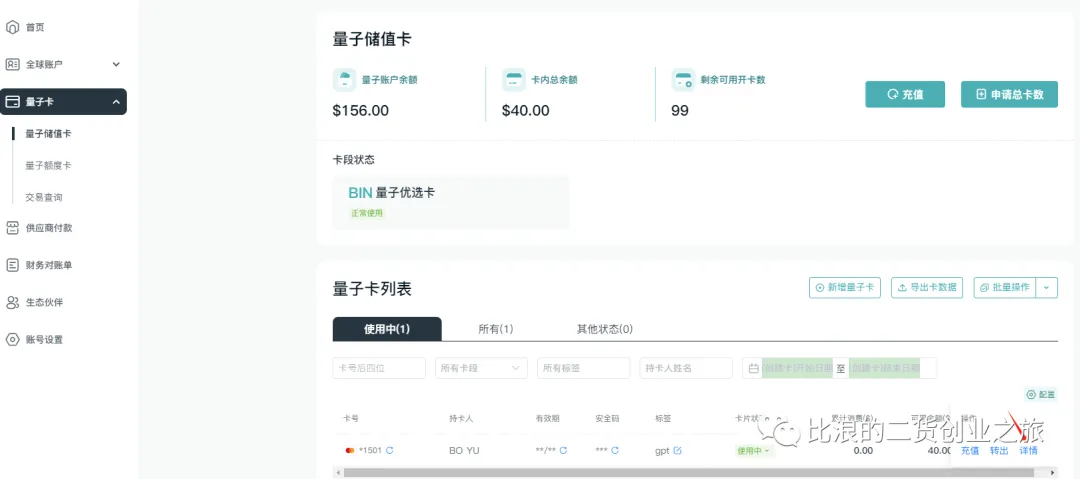Switch to the 其他状态(0) tab

[604, 329]
